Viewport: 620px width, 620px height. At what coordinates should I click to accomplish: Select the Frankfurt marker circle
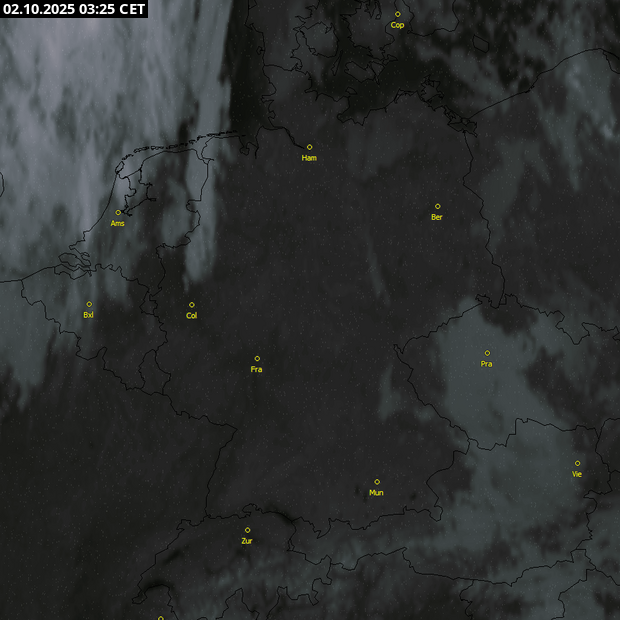257,358
